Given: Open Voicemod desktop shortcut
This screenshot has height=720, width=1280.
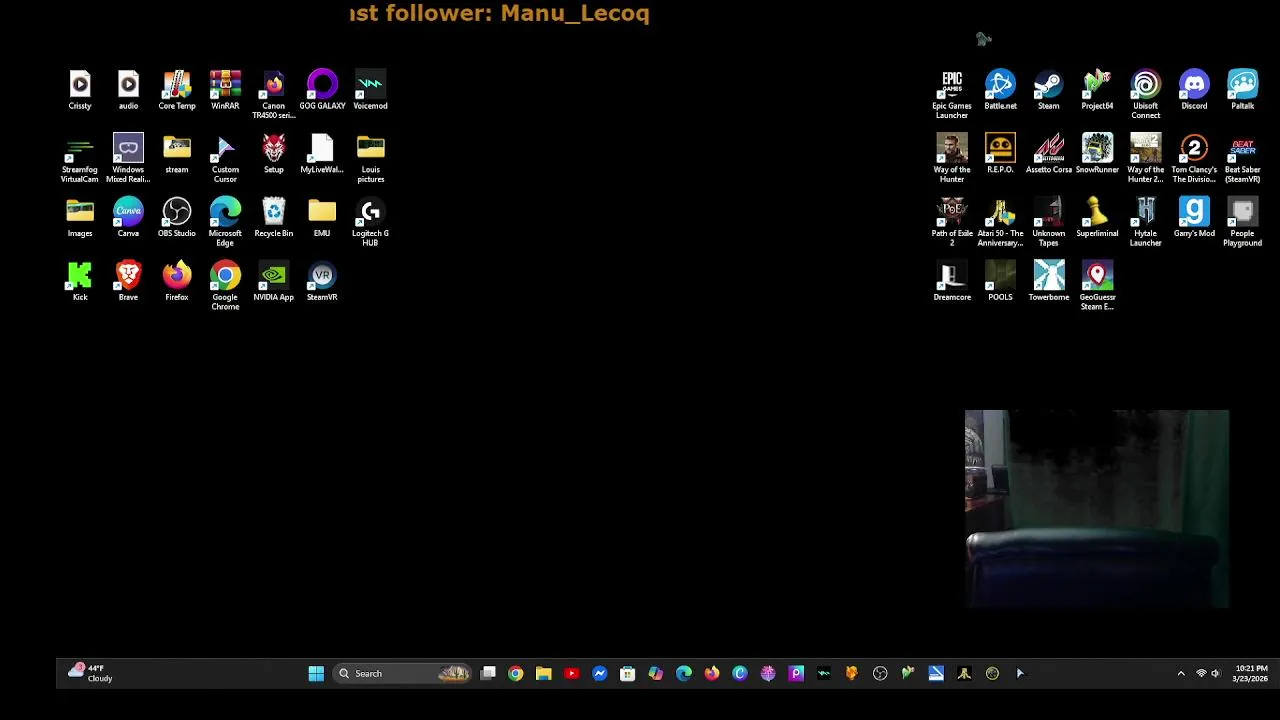Looking at the screenshot, I should [370, 90].
